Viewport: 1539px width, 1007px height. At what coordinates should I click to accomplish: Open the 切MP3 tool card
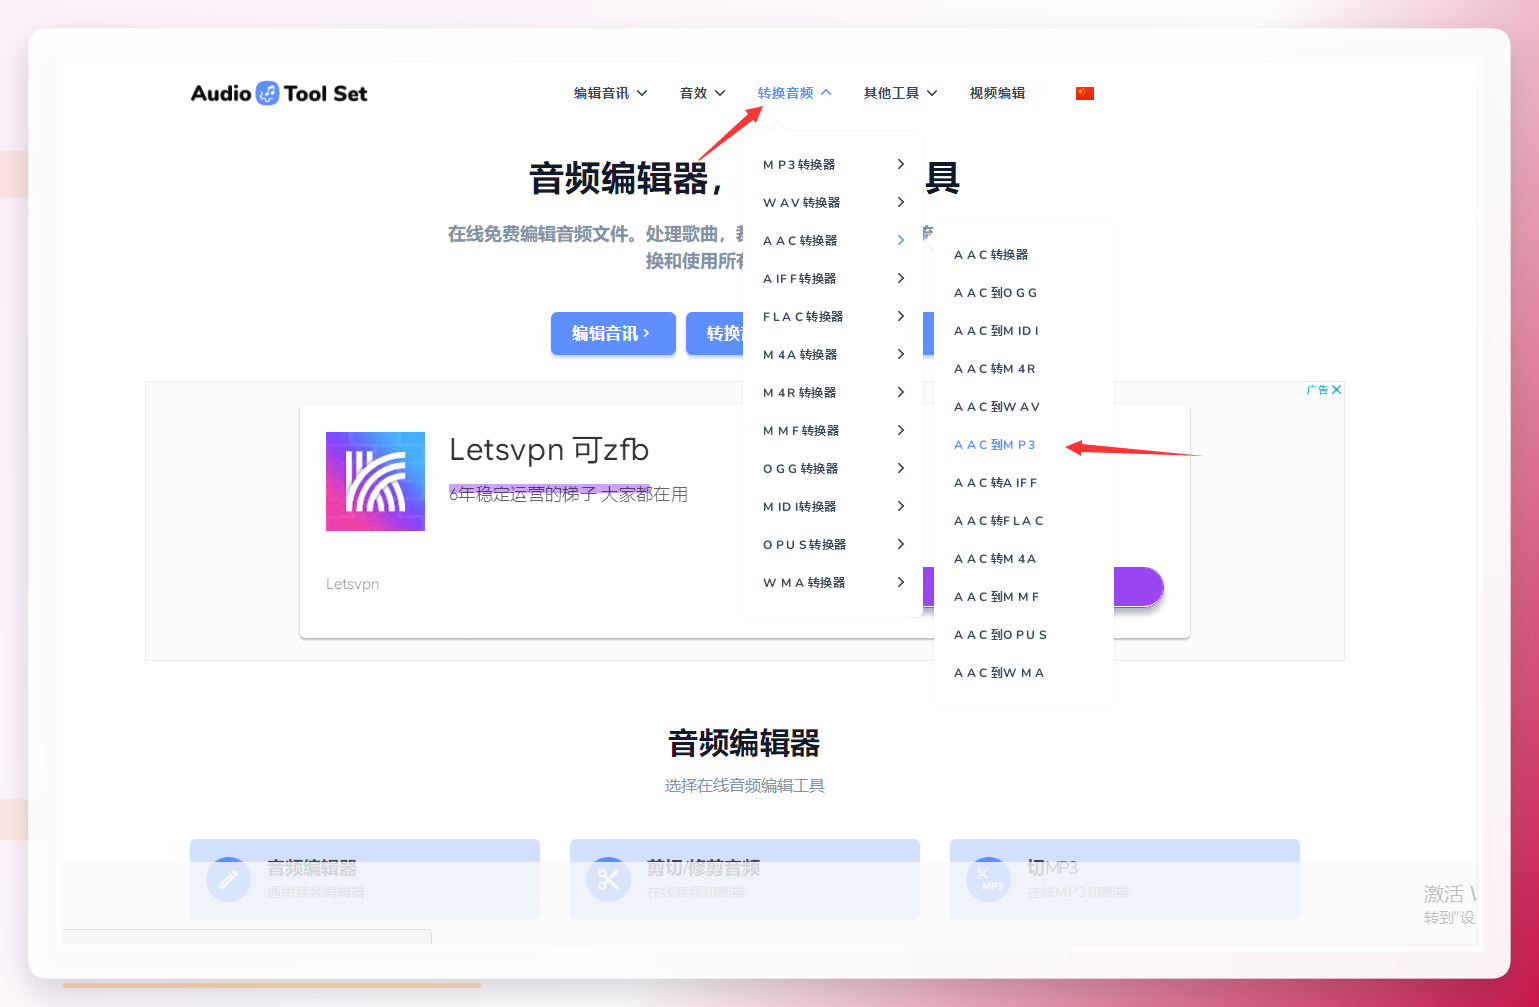[x=1125, y=879]
